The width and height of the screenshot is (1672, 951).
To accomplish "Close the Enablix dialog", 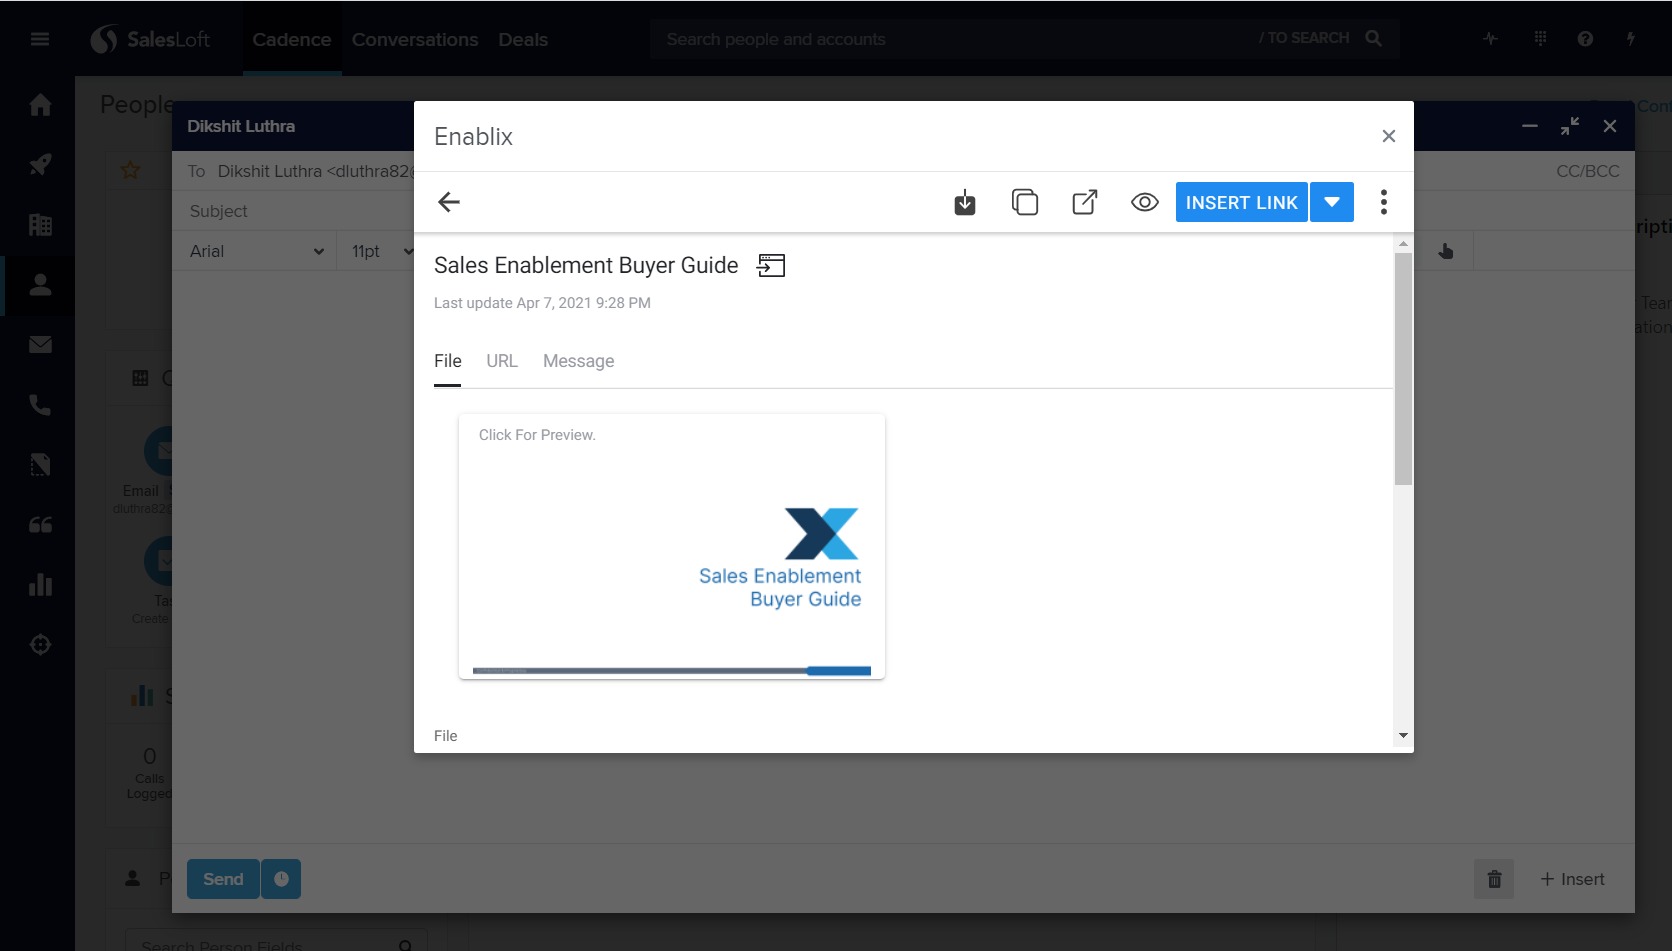I will [1388, 136].
